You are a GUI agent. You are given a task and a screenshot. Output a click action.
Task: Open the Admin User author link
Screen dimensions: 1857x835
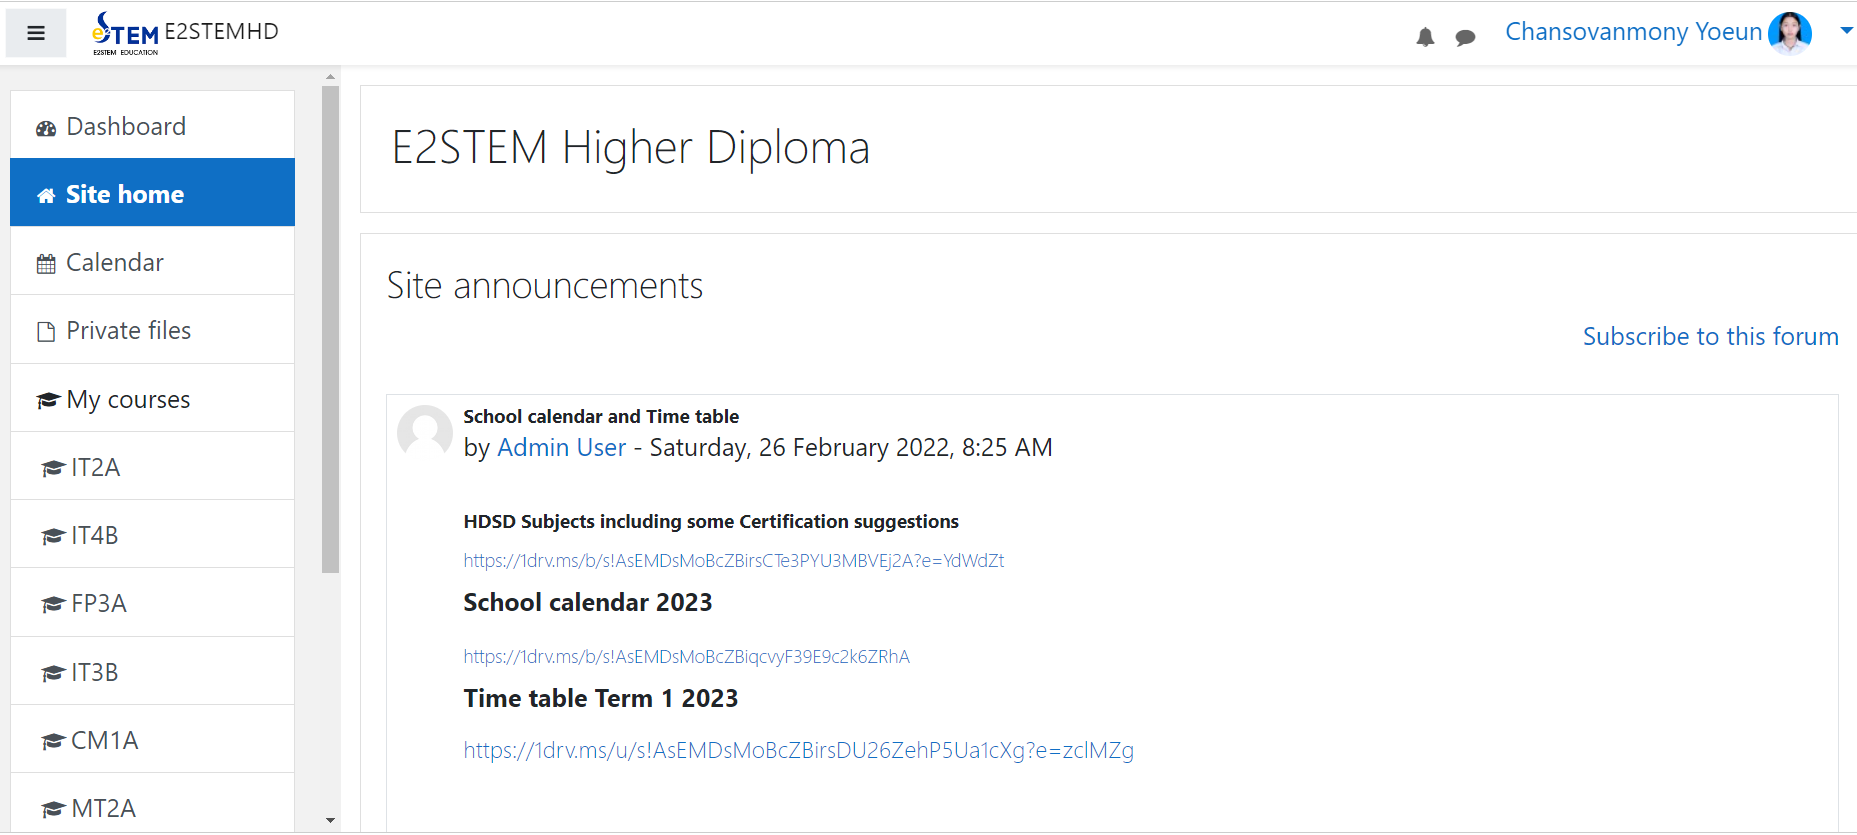click(561, 447)
